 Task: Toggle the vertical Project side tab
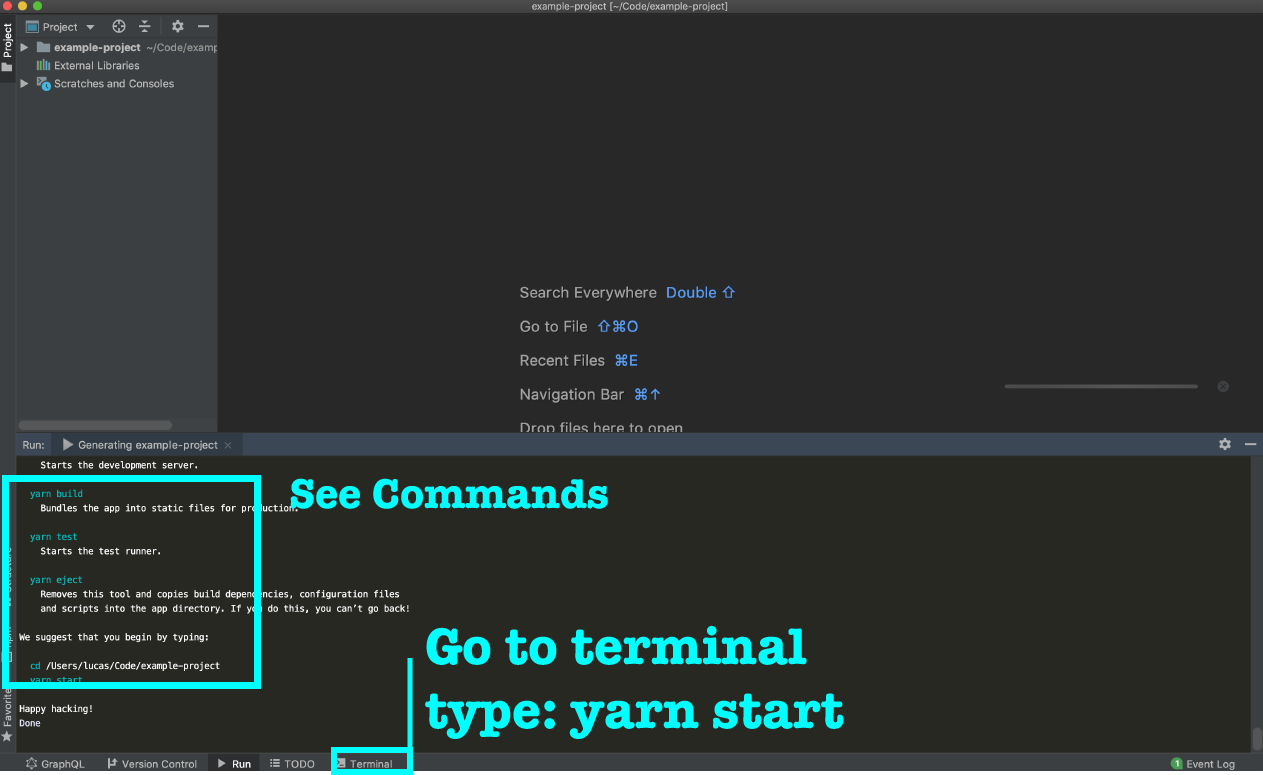coord(7,46)
